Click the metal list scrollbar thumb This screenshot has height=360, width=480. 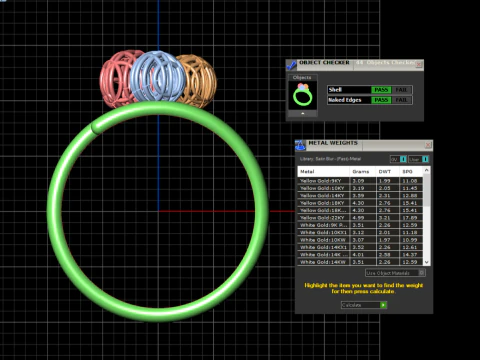(x=426, y=191)
